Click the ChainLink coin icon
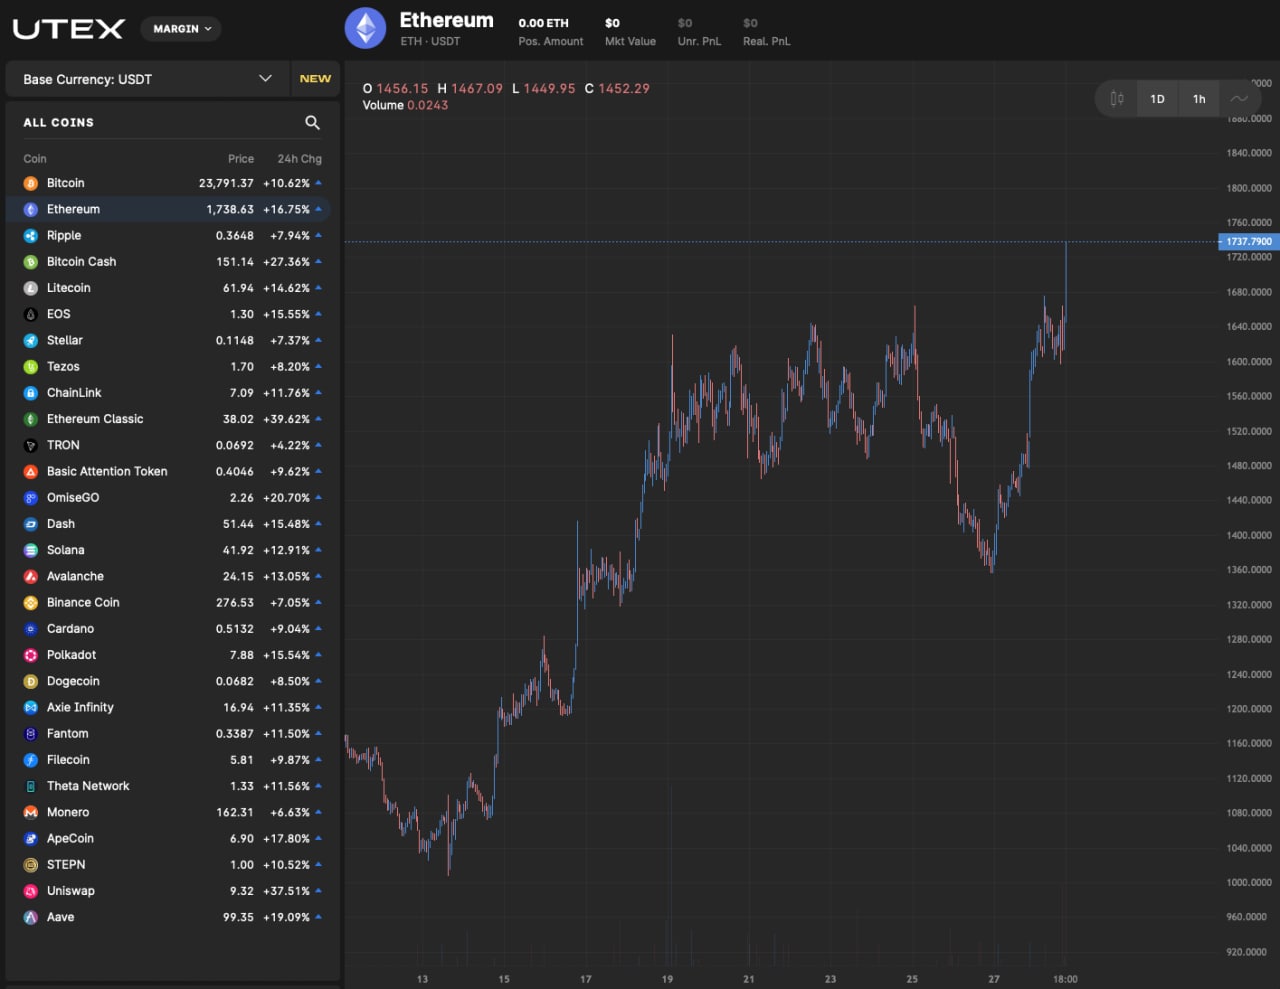1280x989 pixels. tap(31, 393)
